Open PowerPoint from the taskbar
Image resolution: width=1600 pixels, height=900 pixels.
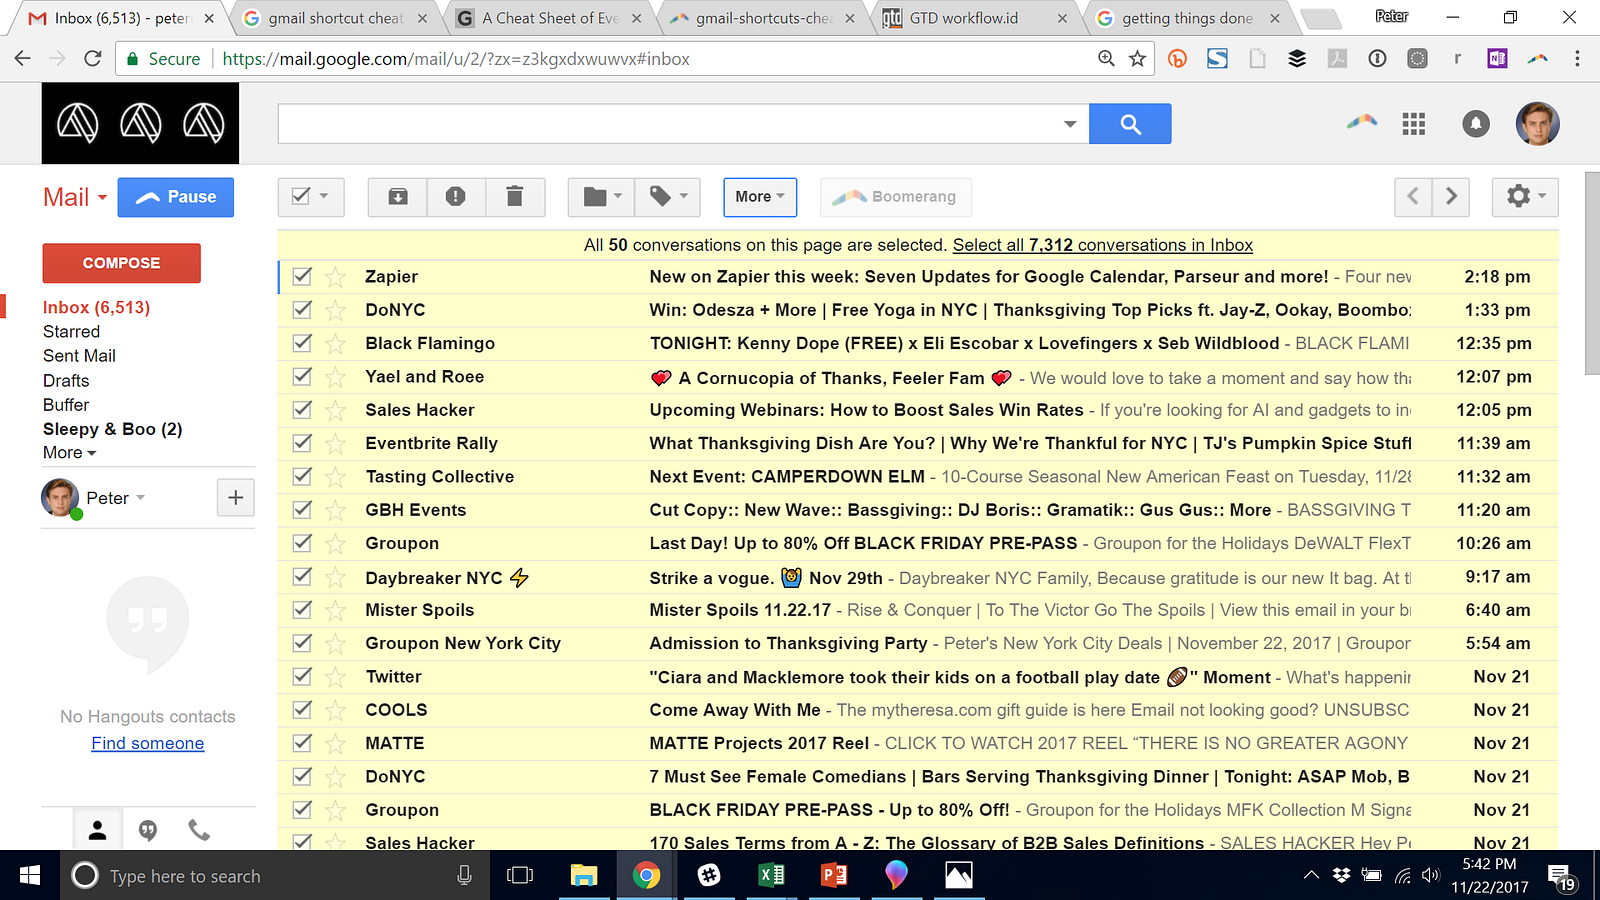(834, 876)
